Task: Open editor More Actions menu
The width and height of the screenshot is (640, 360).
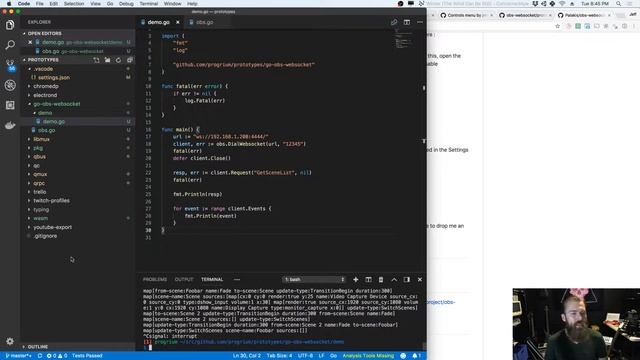Action: click(420, 22)
